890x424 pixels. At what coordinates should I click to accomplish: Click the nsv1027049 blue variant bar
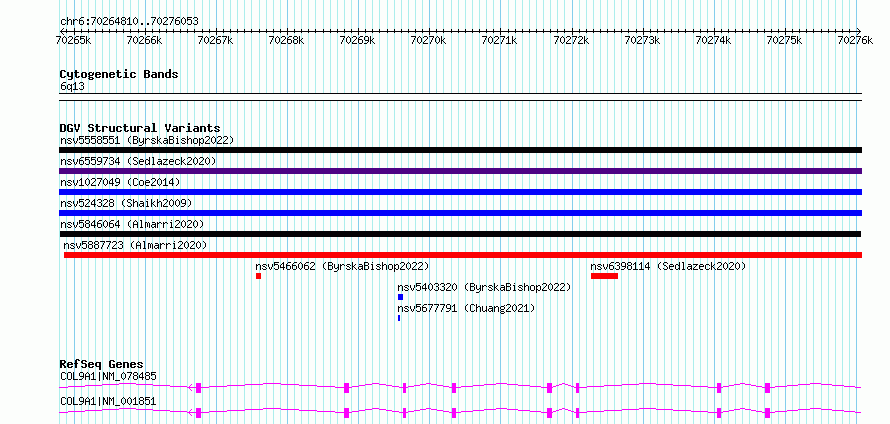(x=460, y=192)
